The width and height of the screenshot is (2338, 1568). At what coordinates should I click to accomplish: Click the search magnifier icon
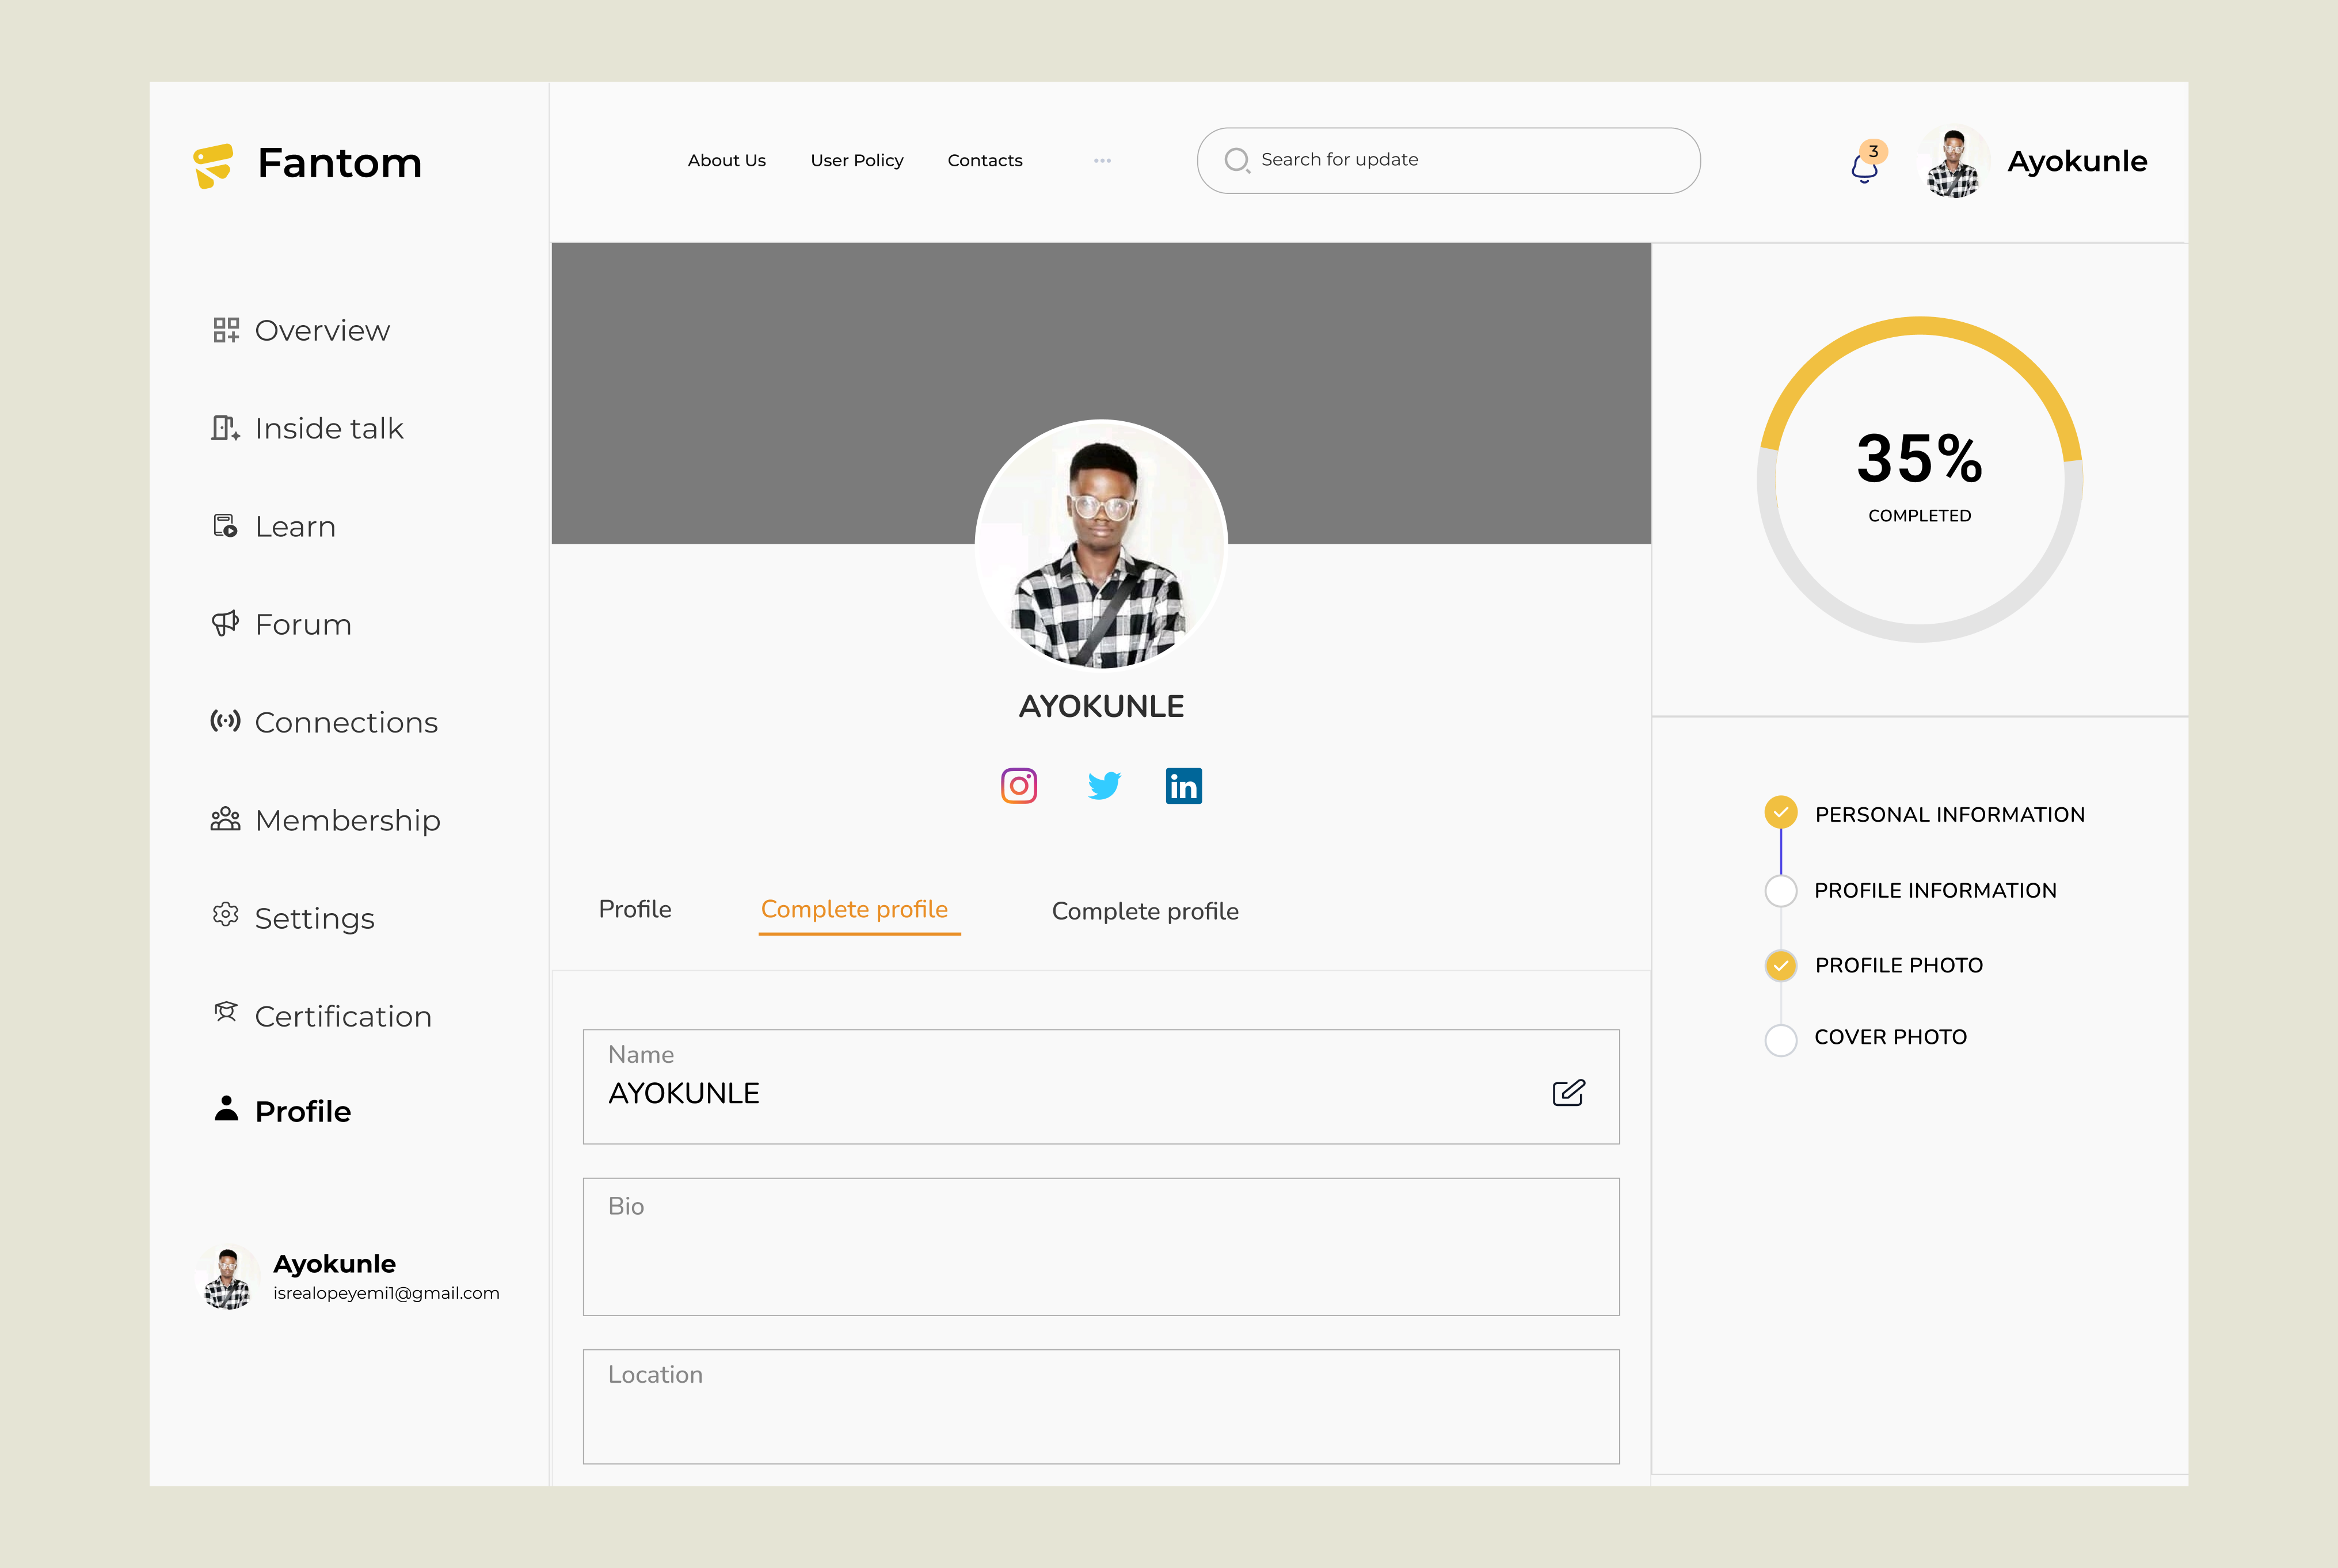click(1237, 160)
